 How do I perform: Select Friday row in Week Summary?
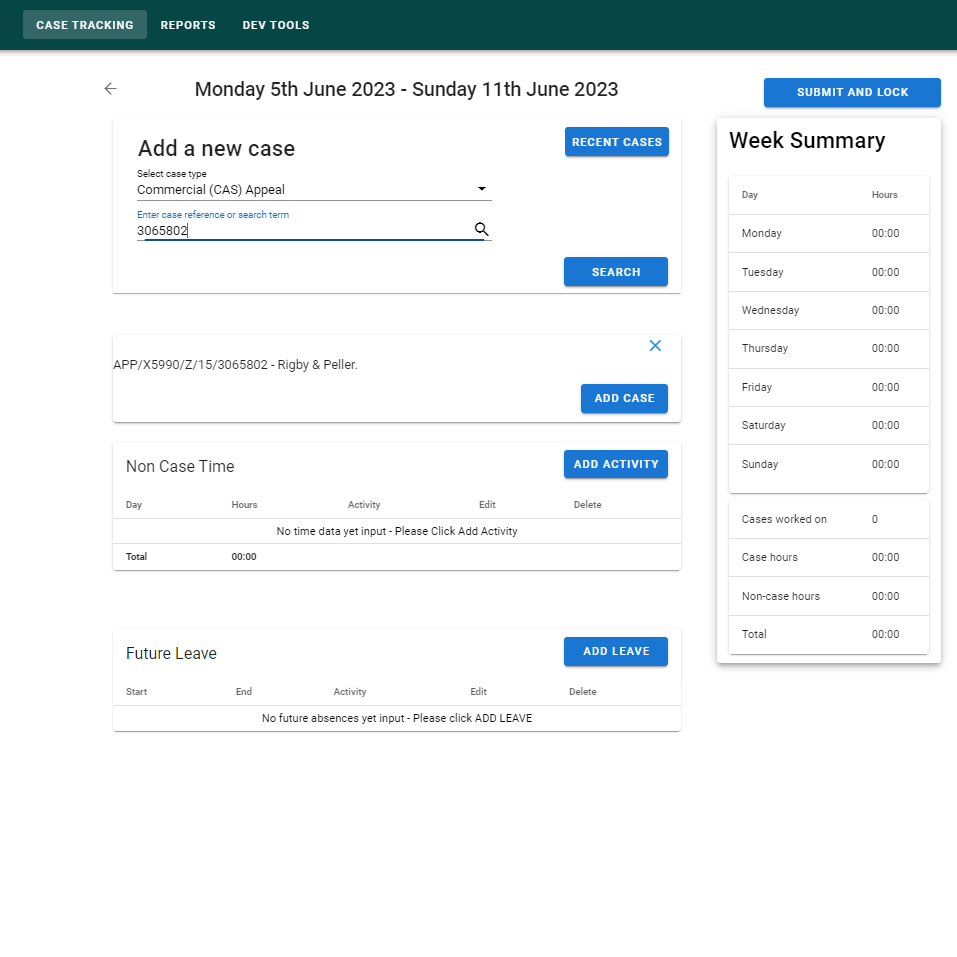pos(829,388)
